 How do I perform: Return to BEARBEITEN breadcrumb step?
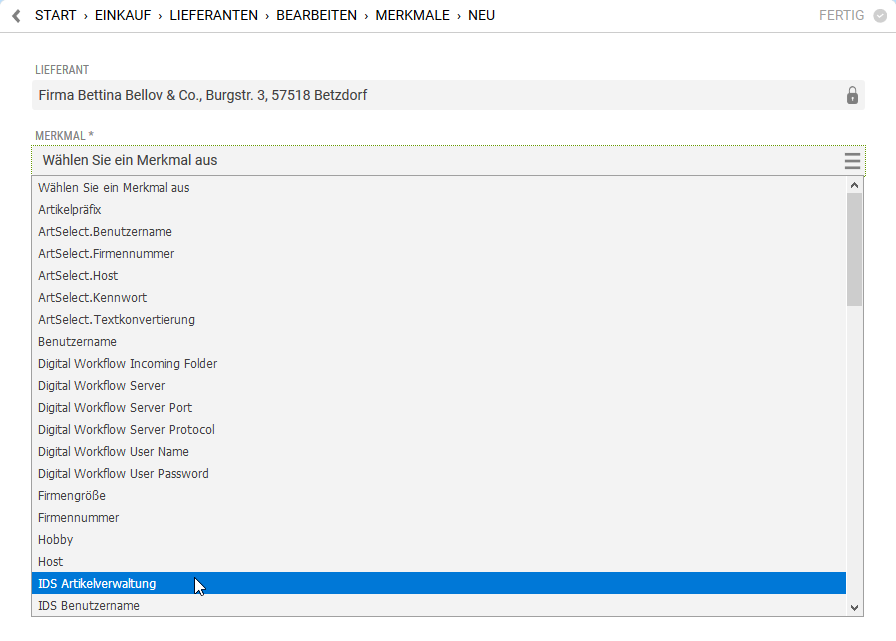[x=316, y=16]
